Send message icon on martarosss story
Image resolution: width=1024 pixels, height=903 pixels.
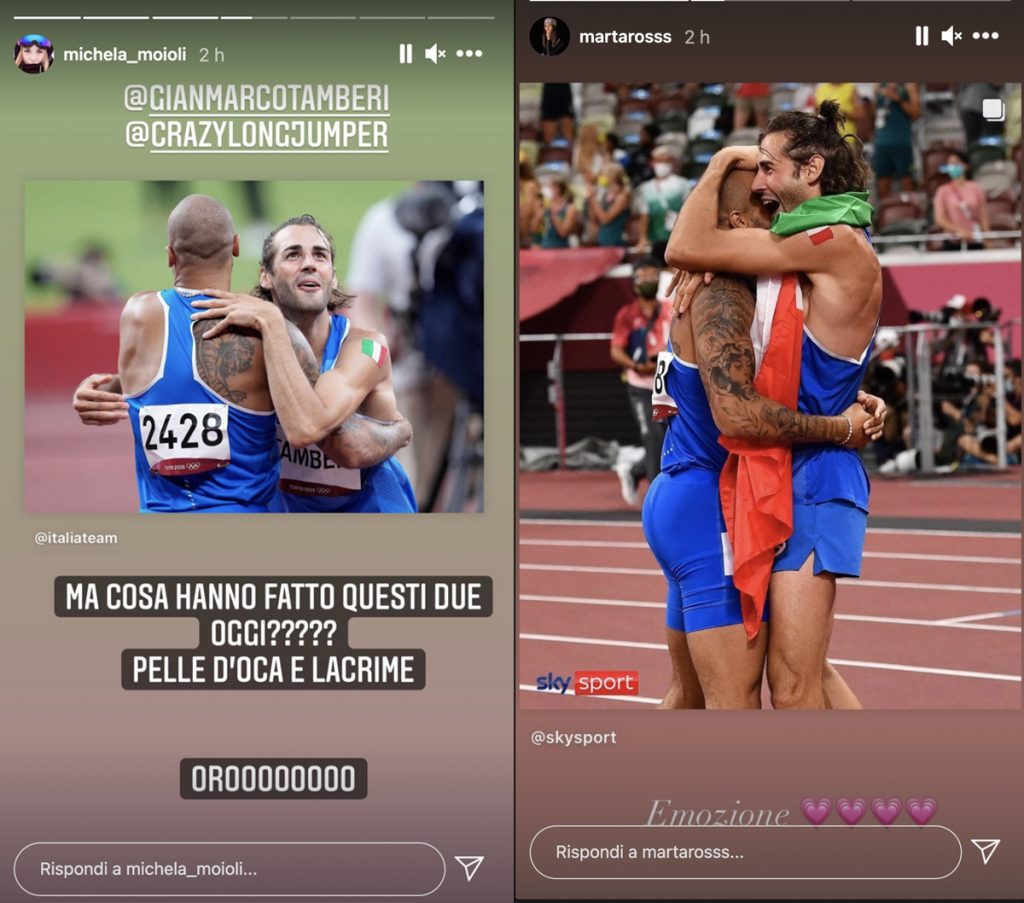tap(985, 851)
